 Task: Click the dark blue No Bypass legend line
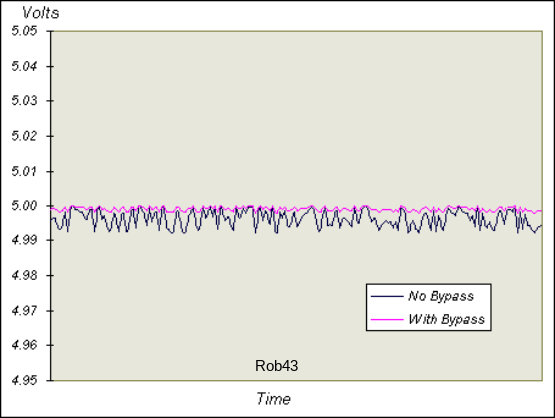click(x=387, y=296)
